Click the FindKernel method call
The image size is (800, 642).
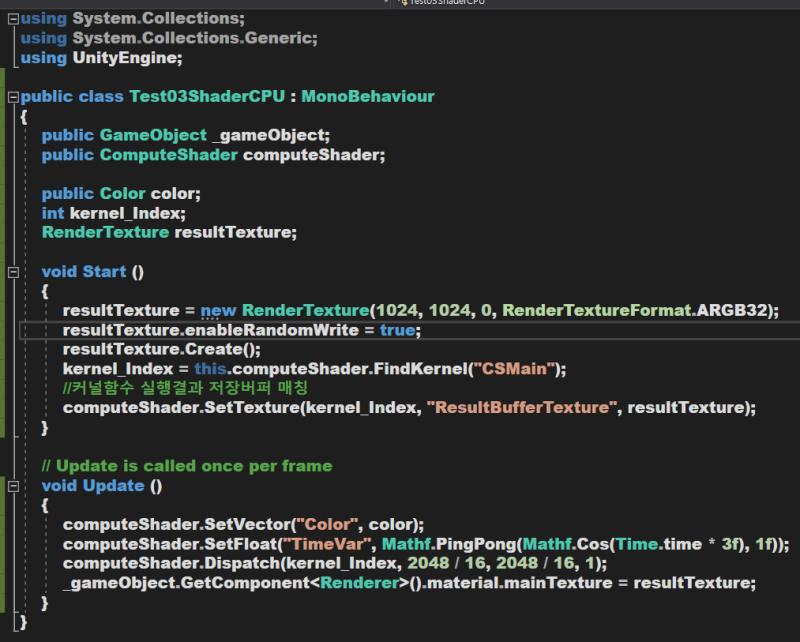pyautogui.click(x=420, y=368)
